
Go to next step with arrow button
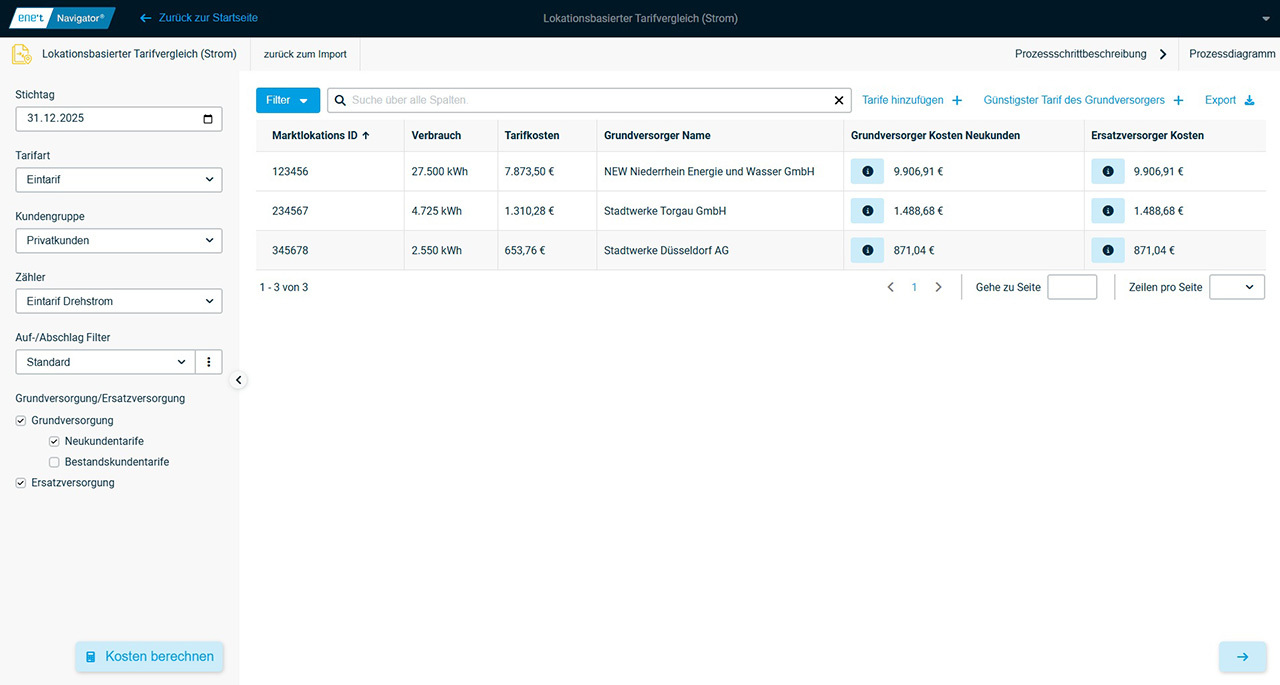pyautogui.click(x=1242, y=657)
